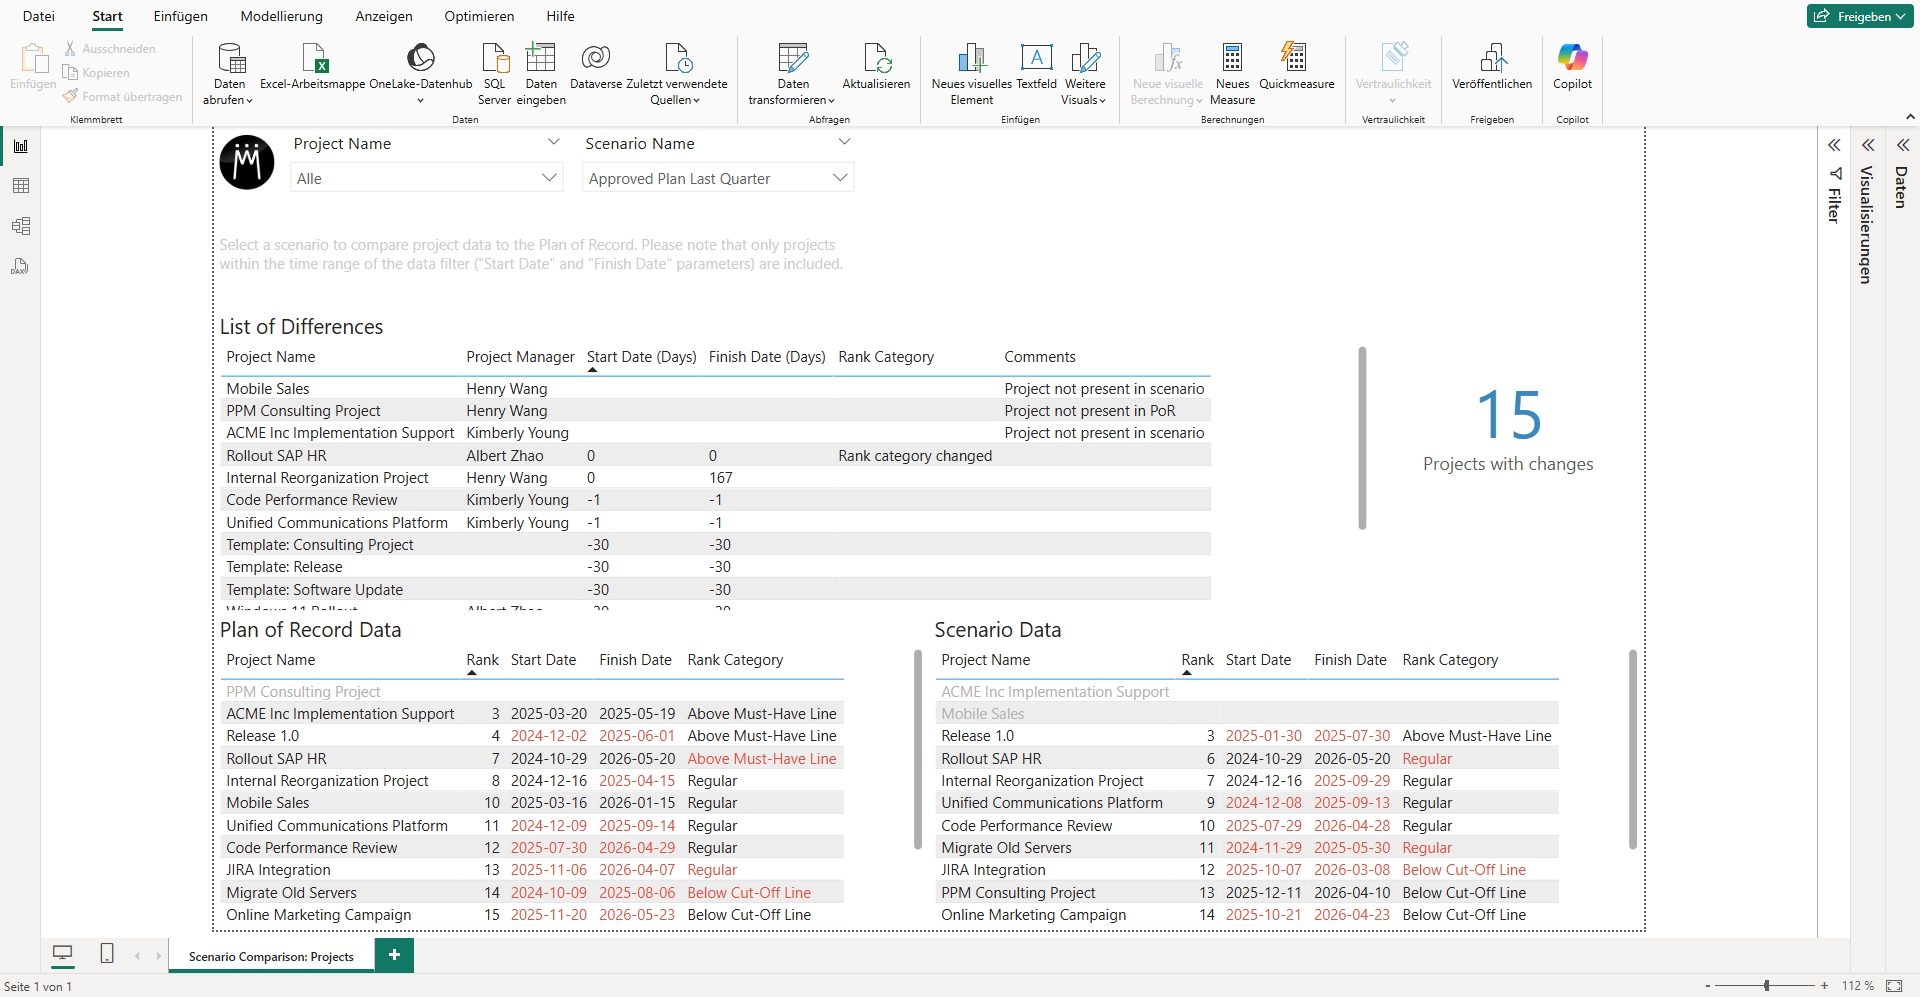Click the round logo image in the report

click(247, 162)
